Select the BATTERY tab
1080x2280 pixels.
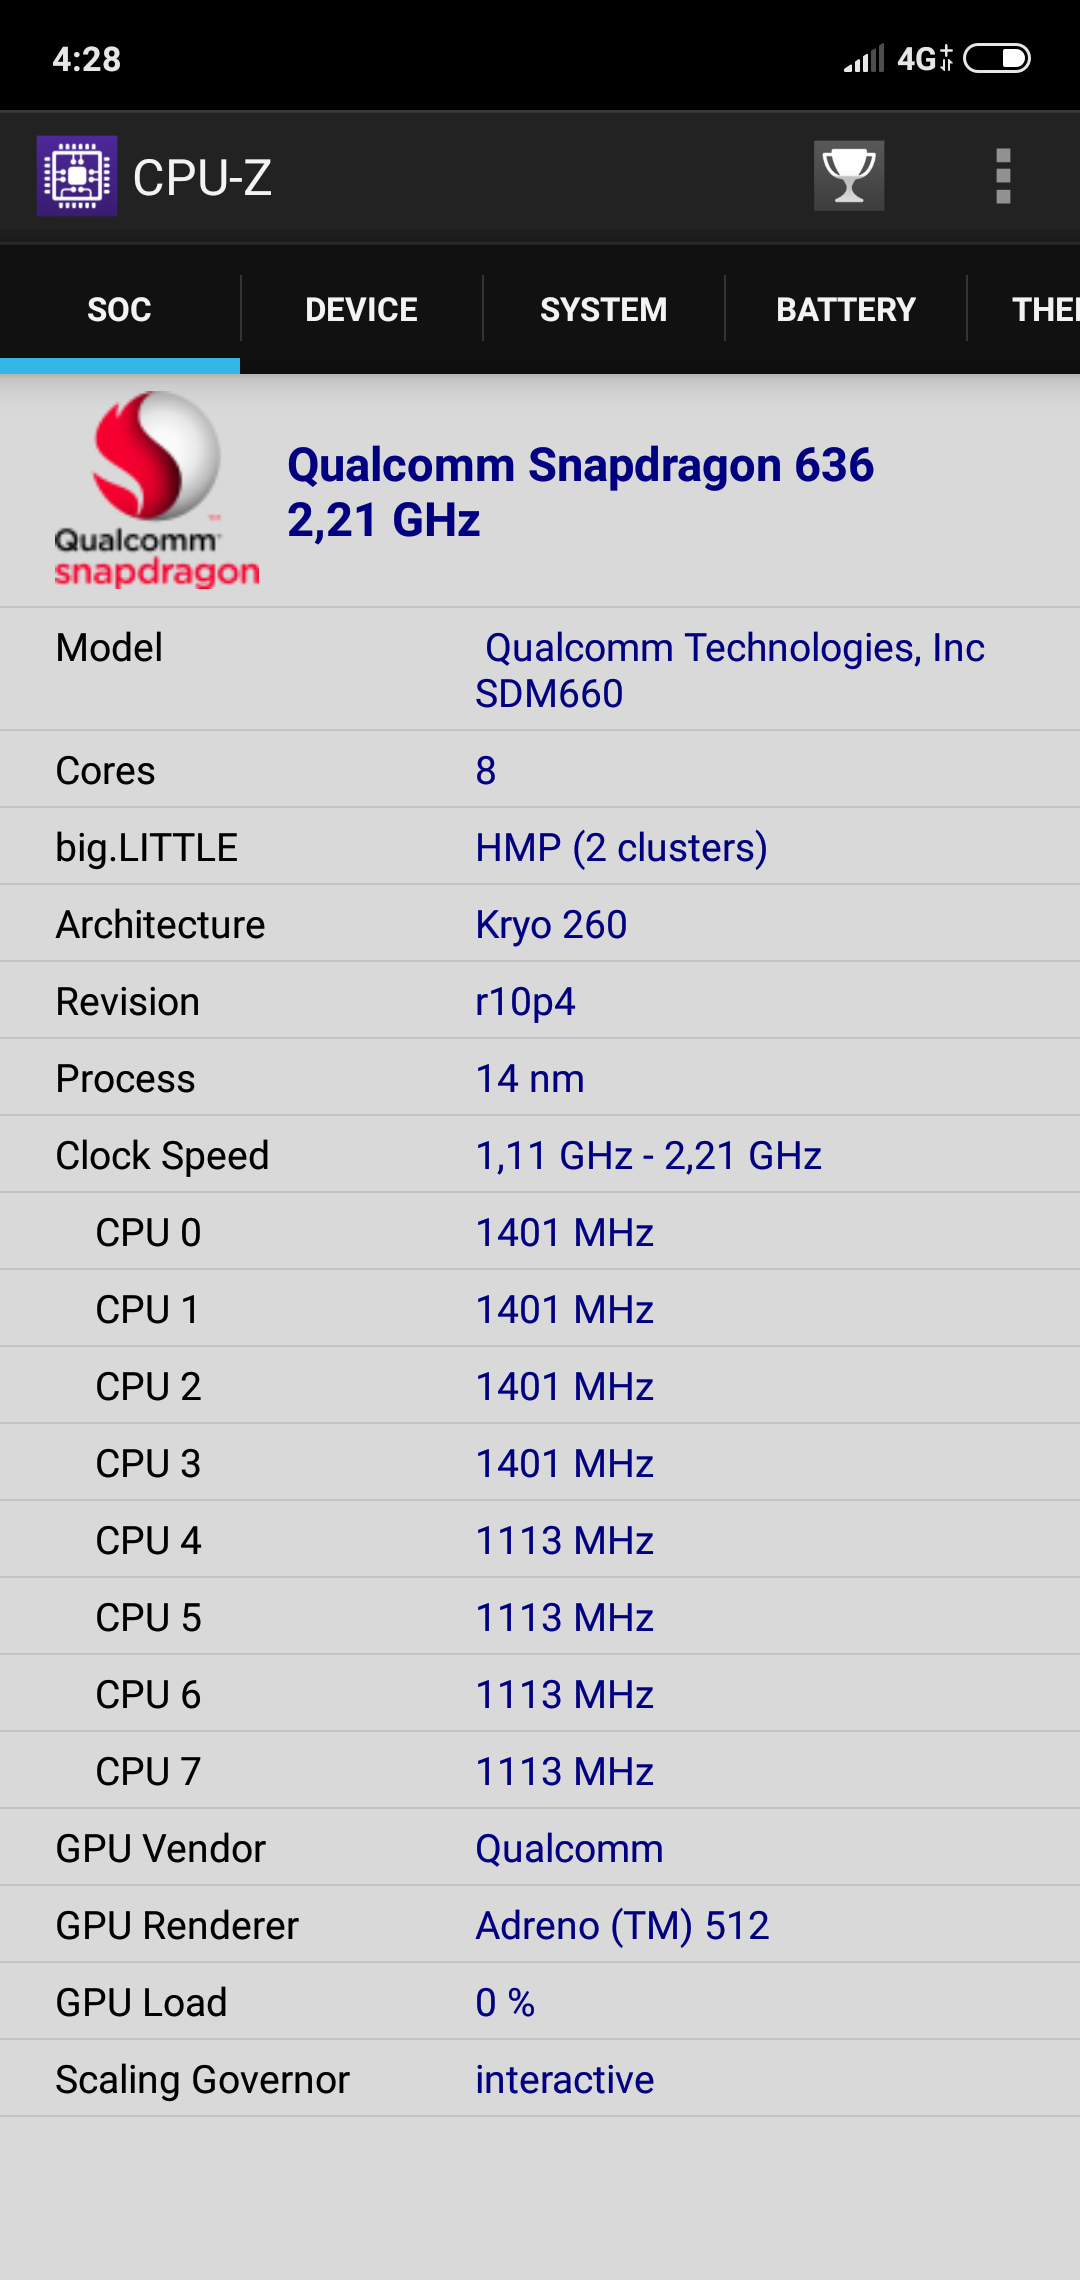(x=846, y=310)
